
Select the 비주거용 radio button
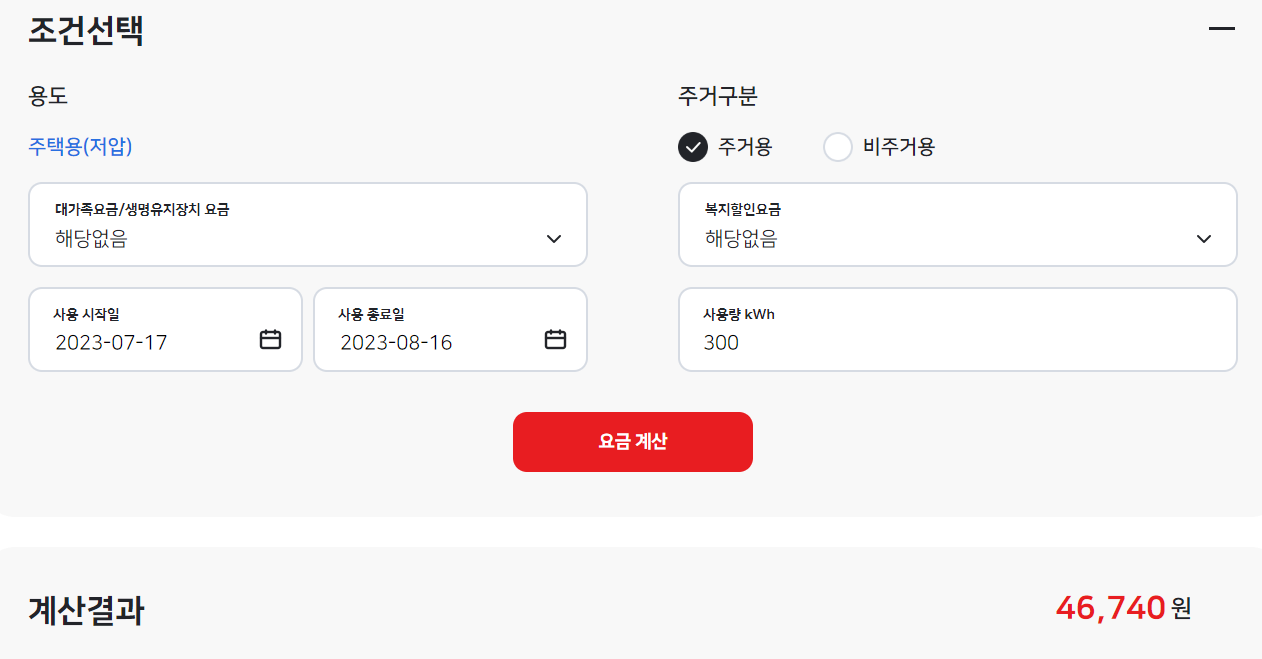coord(837,147)
